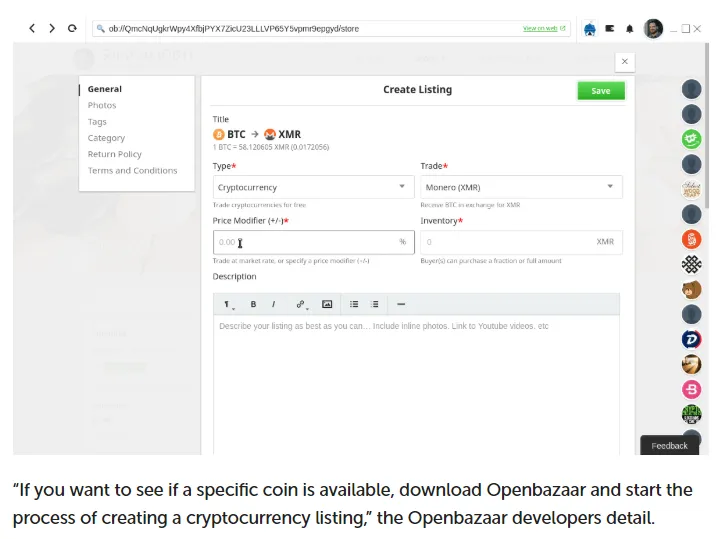Focus the ob:// address bar field
This screenshot has width=721, height=539.
(x=331, y=29)
